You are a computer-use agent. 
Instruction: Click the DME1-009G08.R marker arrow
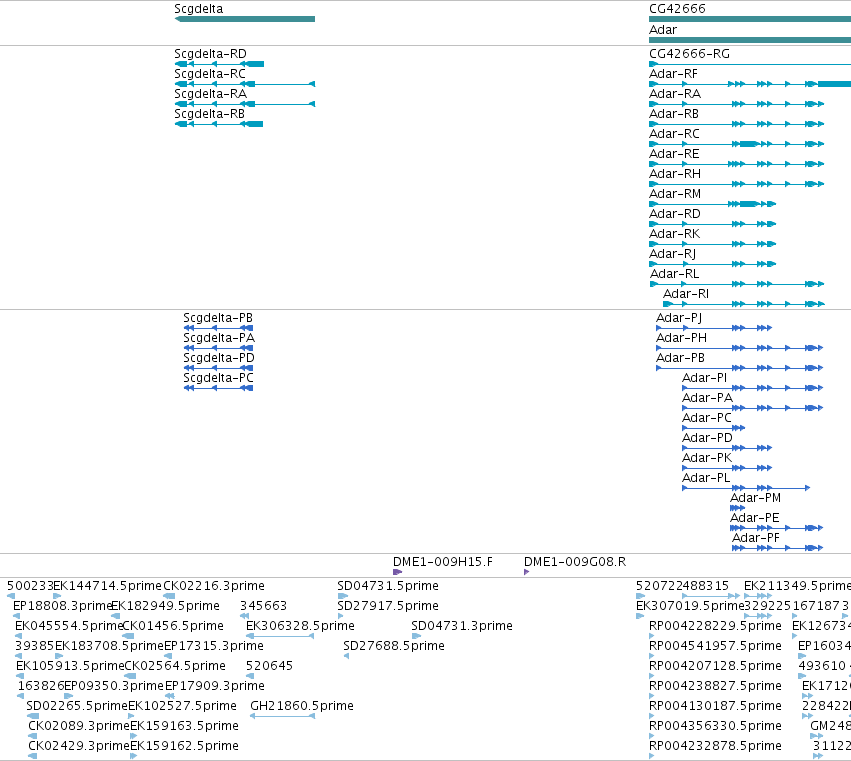pos(526,572)
